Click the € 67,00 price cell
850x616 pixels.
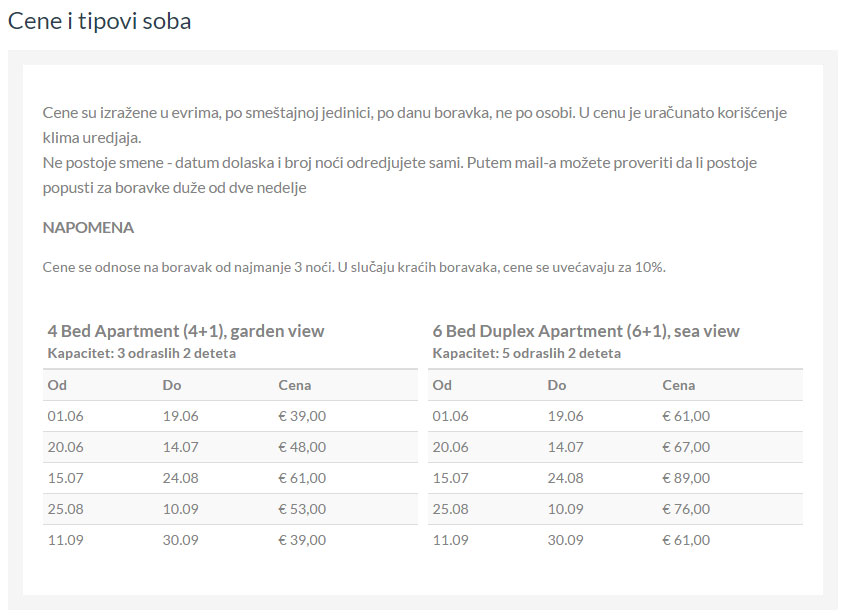[x=686, y=447]
